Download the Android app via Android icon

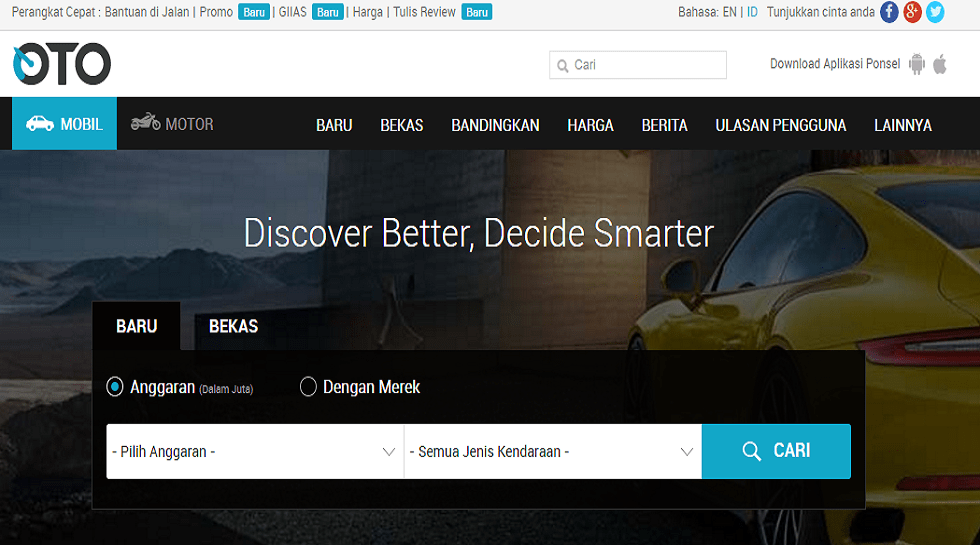point(917,64)
